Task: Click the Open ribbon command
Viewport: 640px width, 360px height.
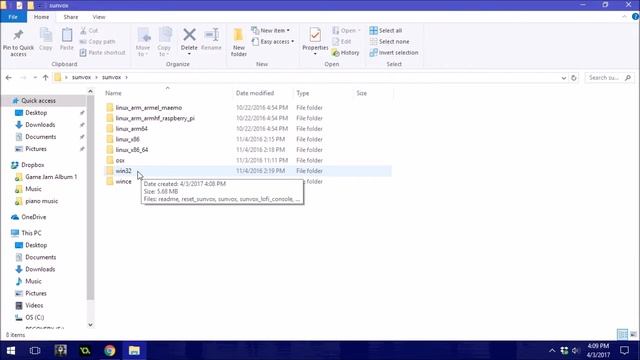Action: click(x=346, y=31)
